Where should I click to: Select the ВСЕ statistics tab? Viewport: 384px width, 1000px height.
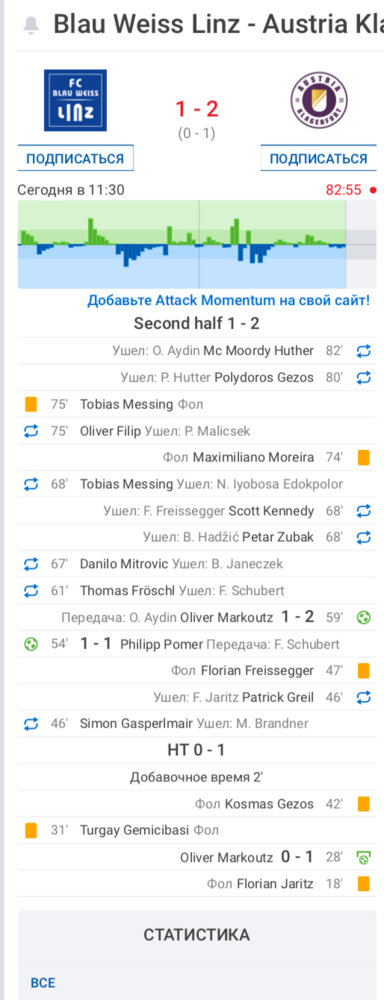[43, 983]
